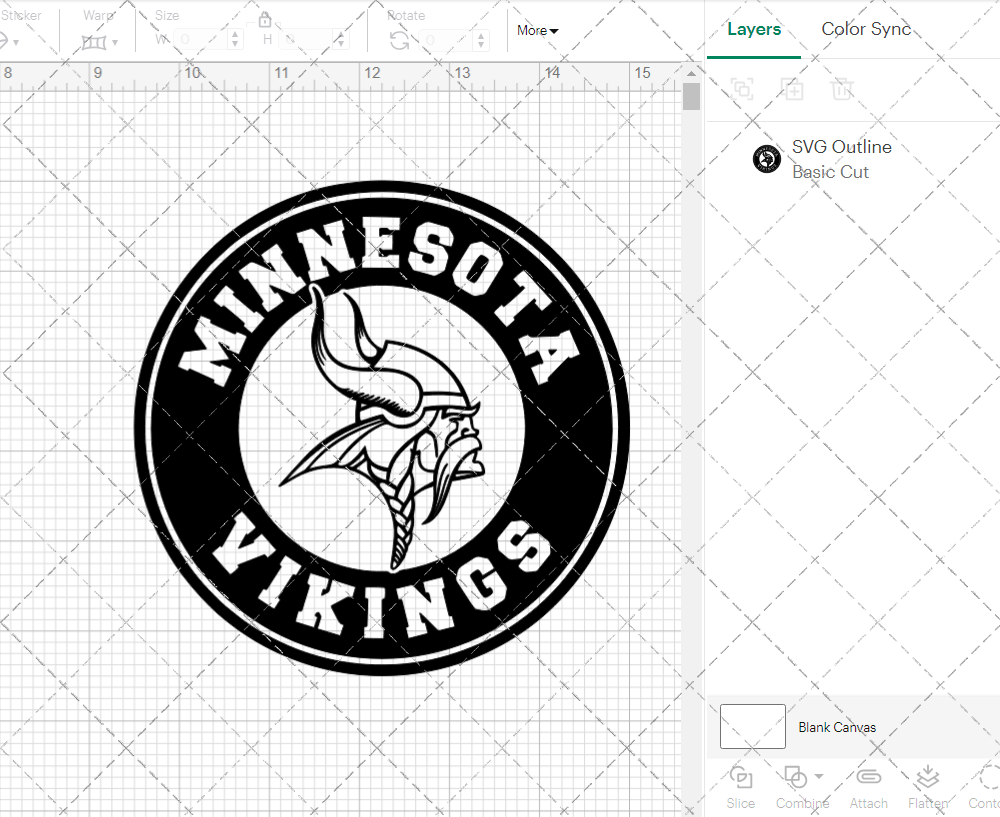Screen dimensions: 1000x817
Task: Click the Rotate icon
Action: coord(399,38)
